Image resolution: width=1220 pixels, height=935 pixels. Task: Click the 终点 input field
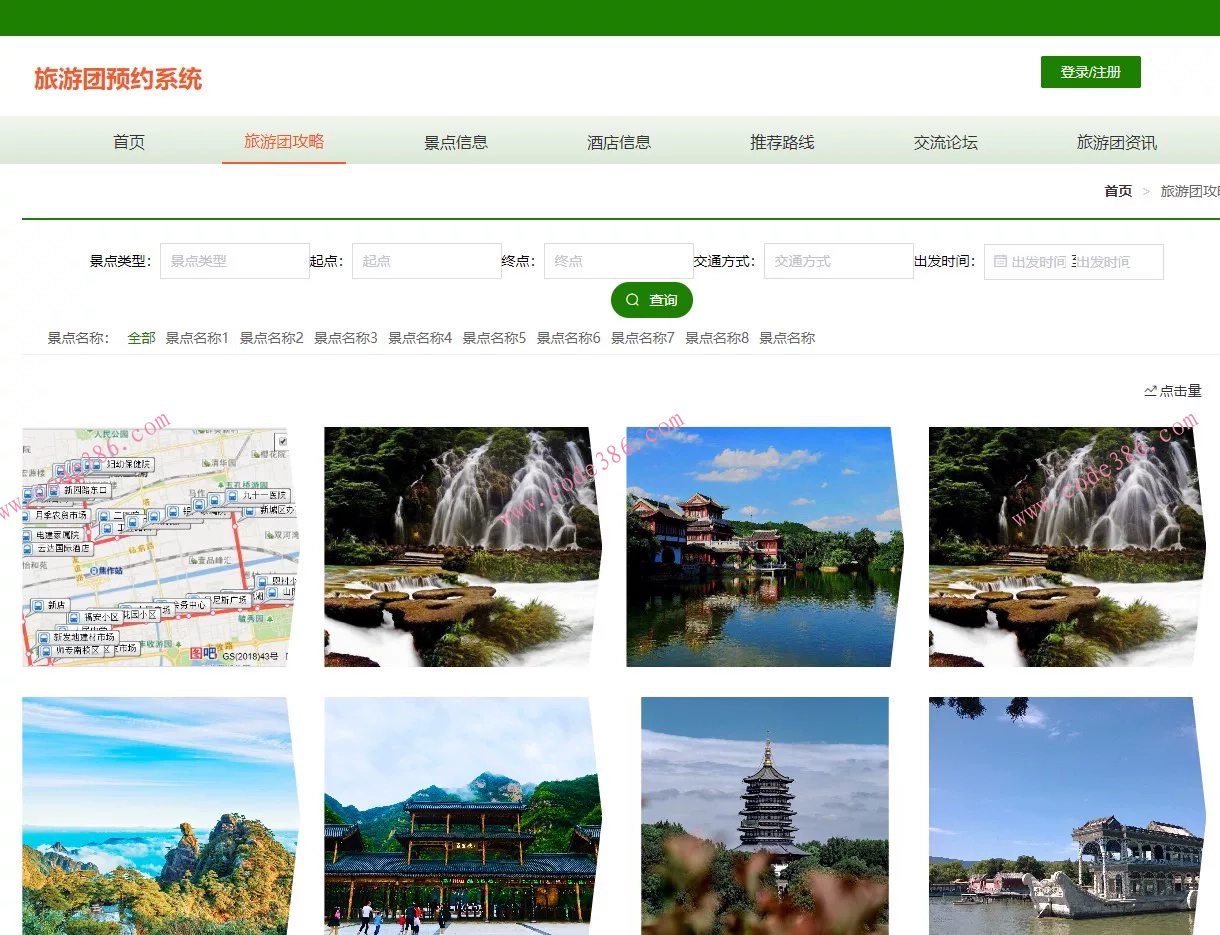[619, 261]
